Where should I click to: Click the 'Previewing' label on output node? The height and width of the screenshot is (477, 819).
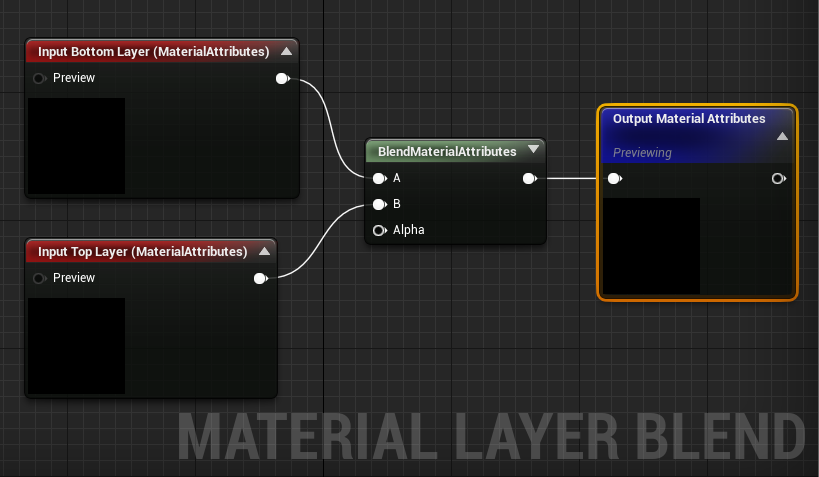point(642,153)
